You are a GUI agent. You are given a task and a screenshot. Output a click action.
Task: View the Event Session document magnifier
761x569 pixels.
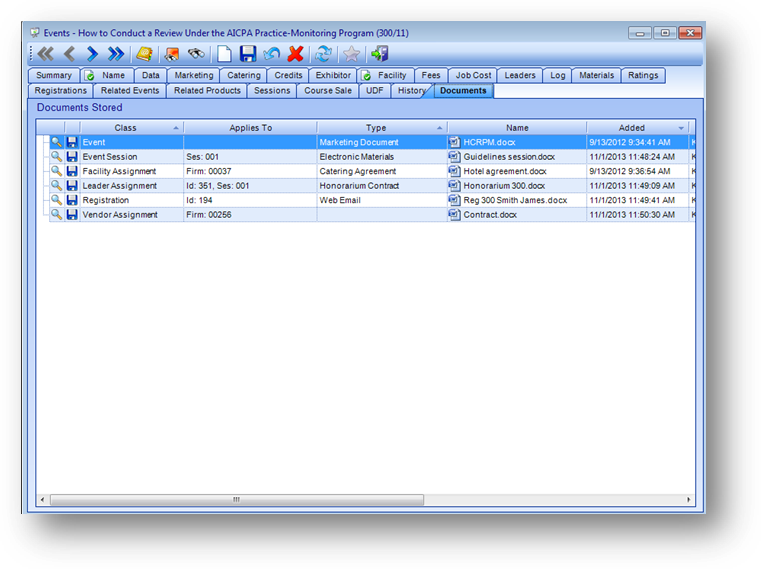(56, 157)
